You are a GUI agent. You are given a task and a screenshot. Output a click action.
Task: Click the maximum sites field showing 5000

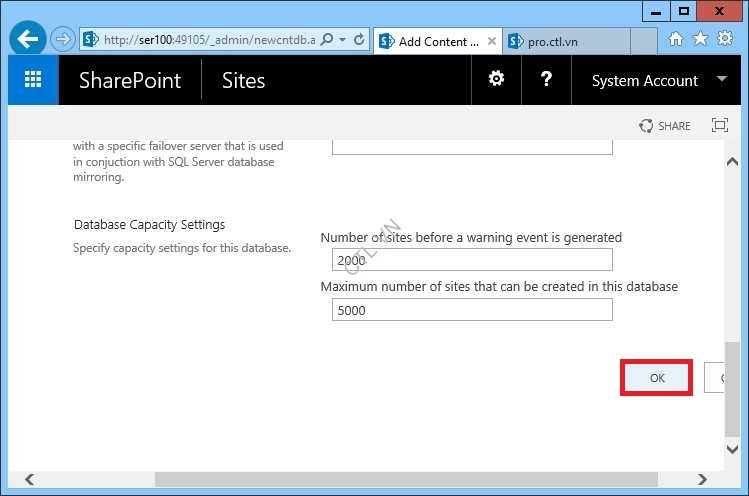472,310
